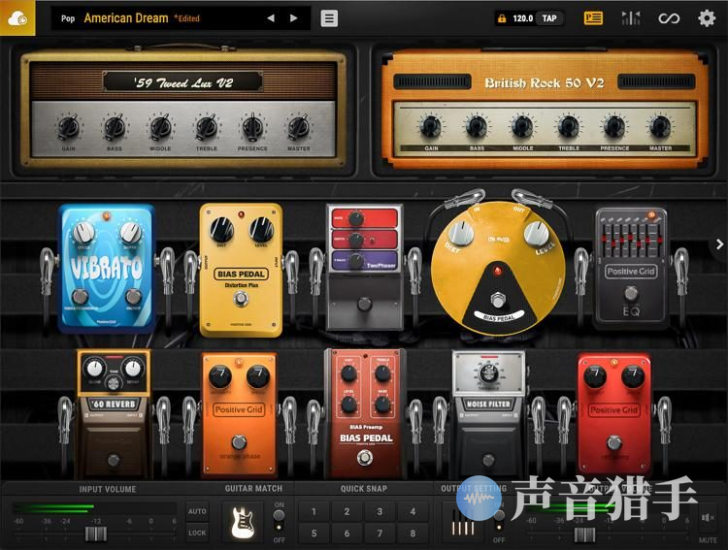This screenshot has width=728, height=550.
Task: Go to previous preset arrow
Action: pyautogui.click(x=271, y=18)
